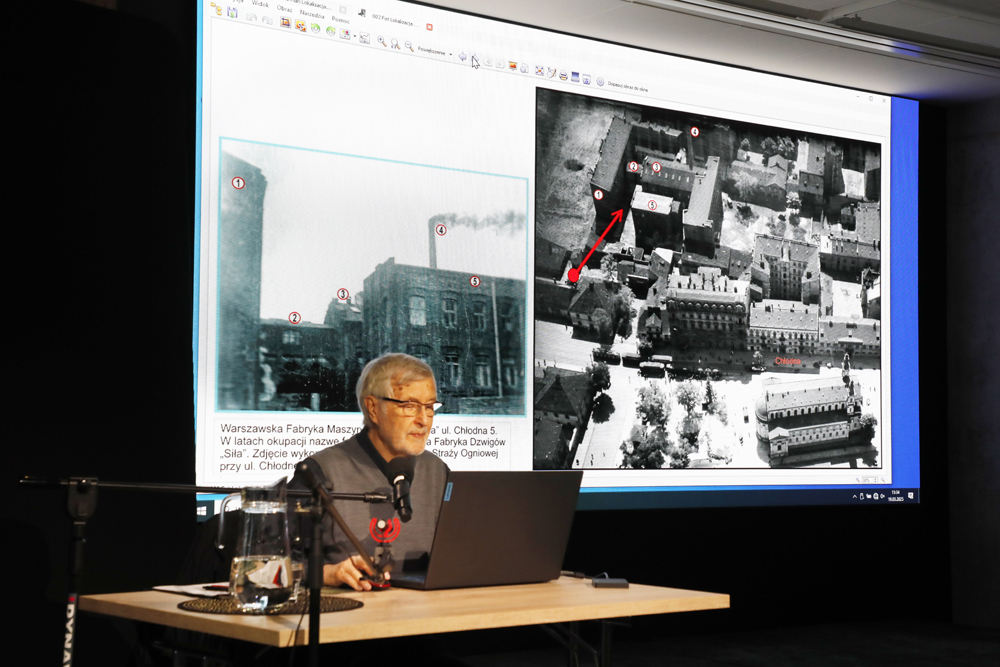Open the Powiększenie zoom level dropdown

pos(450,53)
